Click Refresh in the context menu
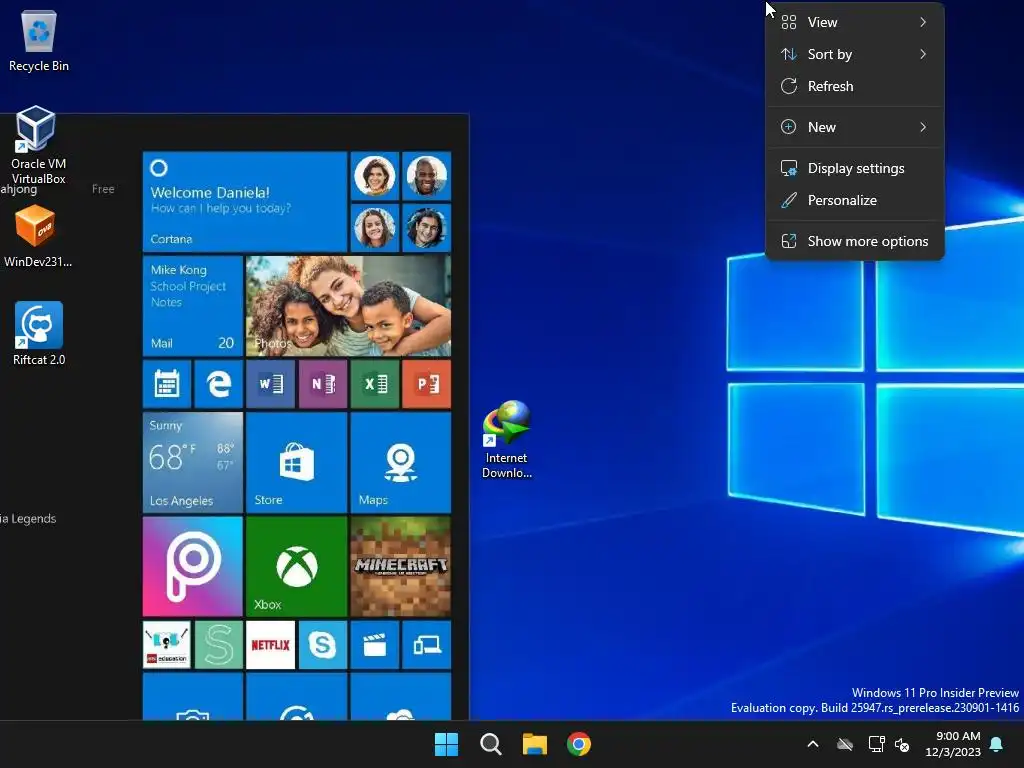 [854, 86]
